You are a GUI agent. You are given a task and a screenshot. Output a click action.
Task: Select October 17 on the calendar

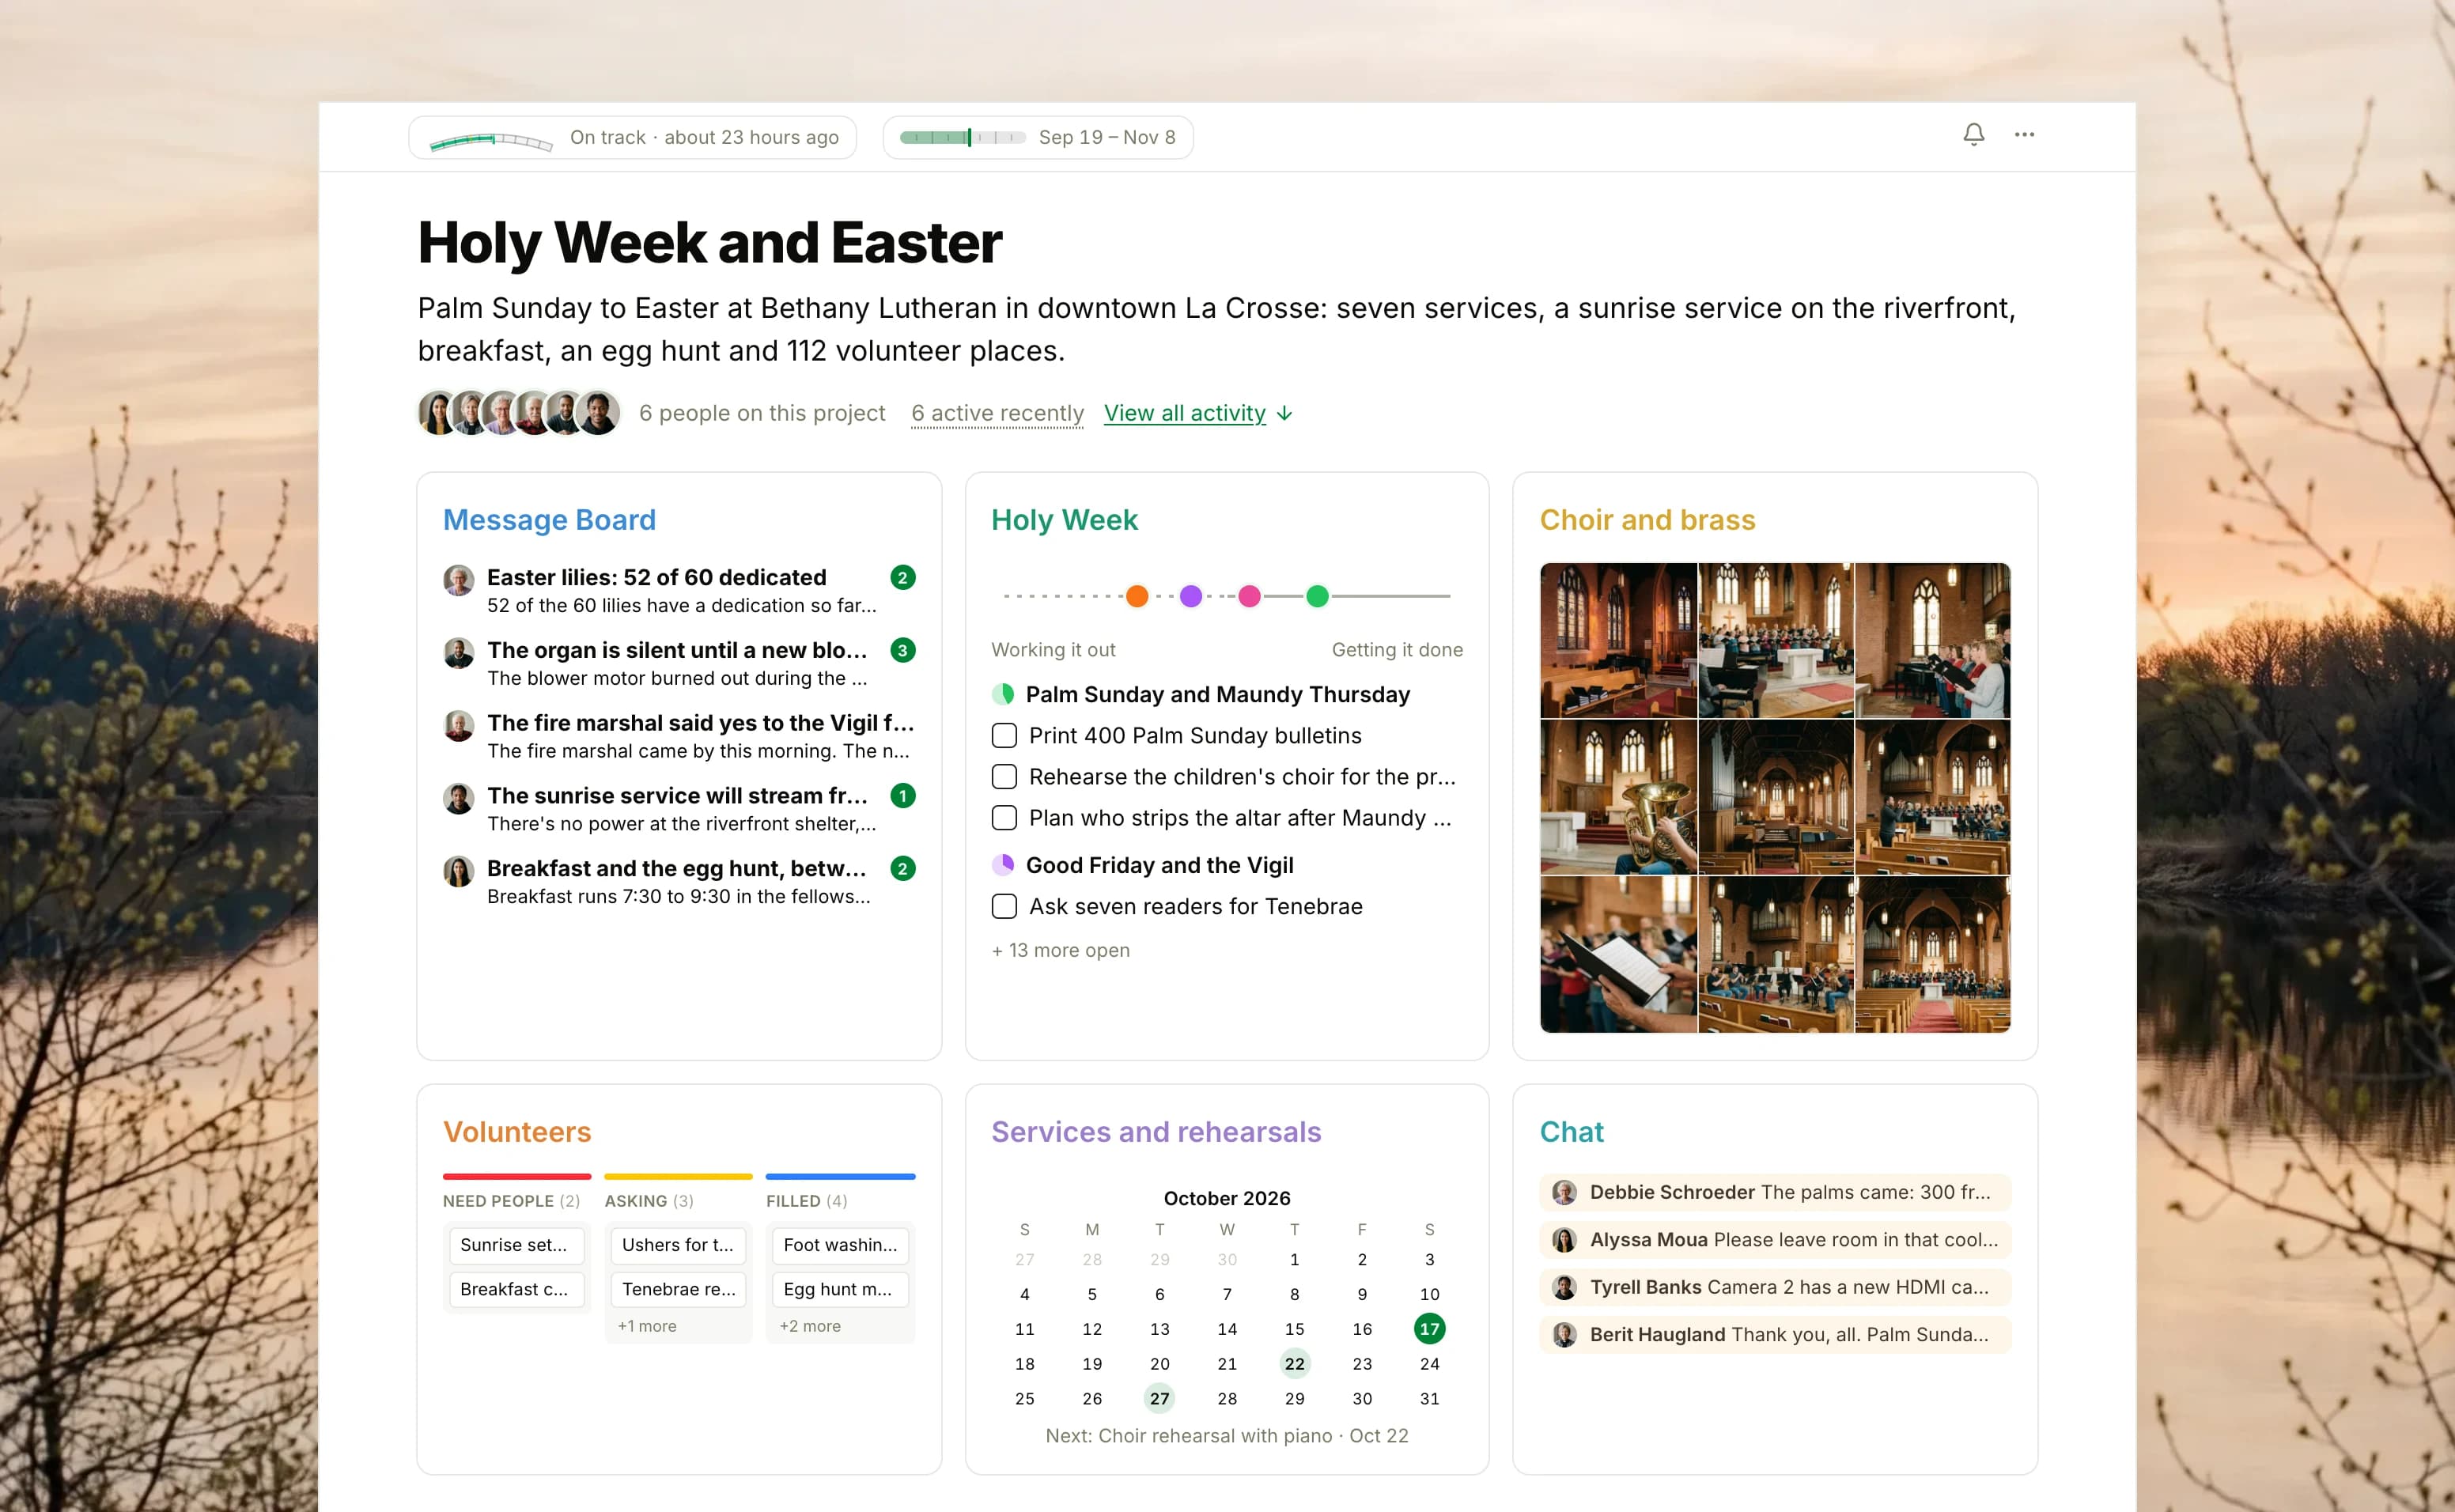(1429, 1329)
